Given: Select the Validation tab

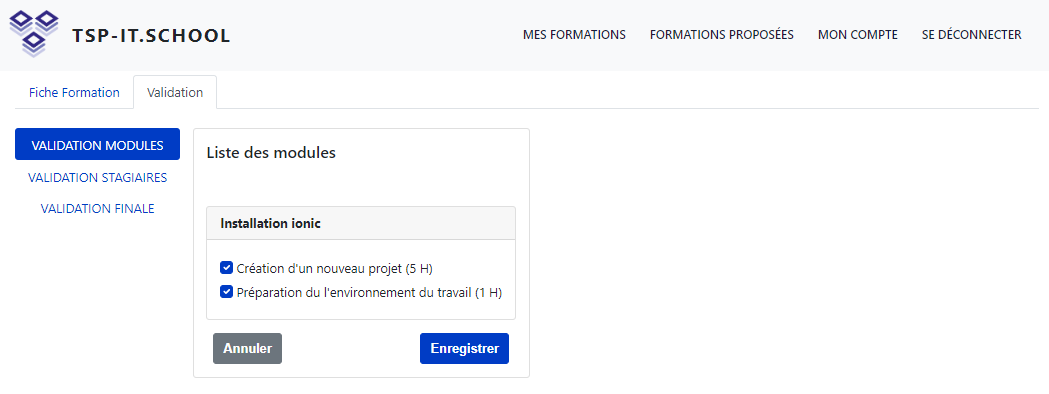Looking at the screenshot, I should click(x=175, y=92).
